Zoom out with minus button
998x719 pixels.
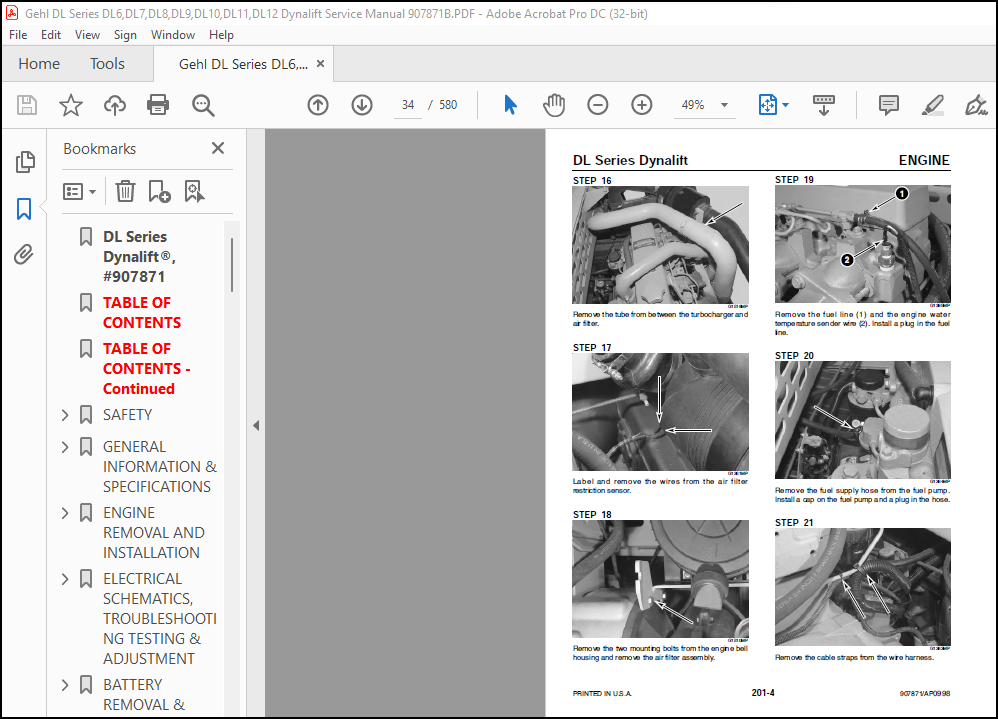[597, 104]
